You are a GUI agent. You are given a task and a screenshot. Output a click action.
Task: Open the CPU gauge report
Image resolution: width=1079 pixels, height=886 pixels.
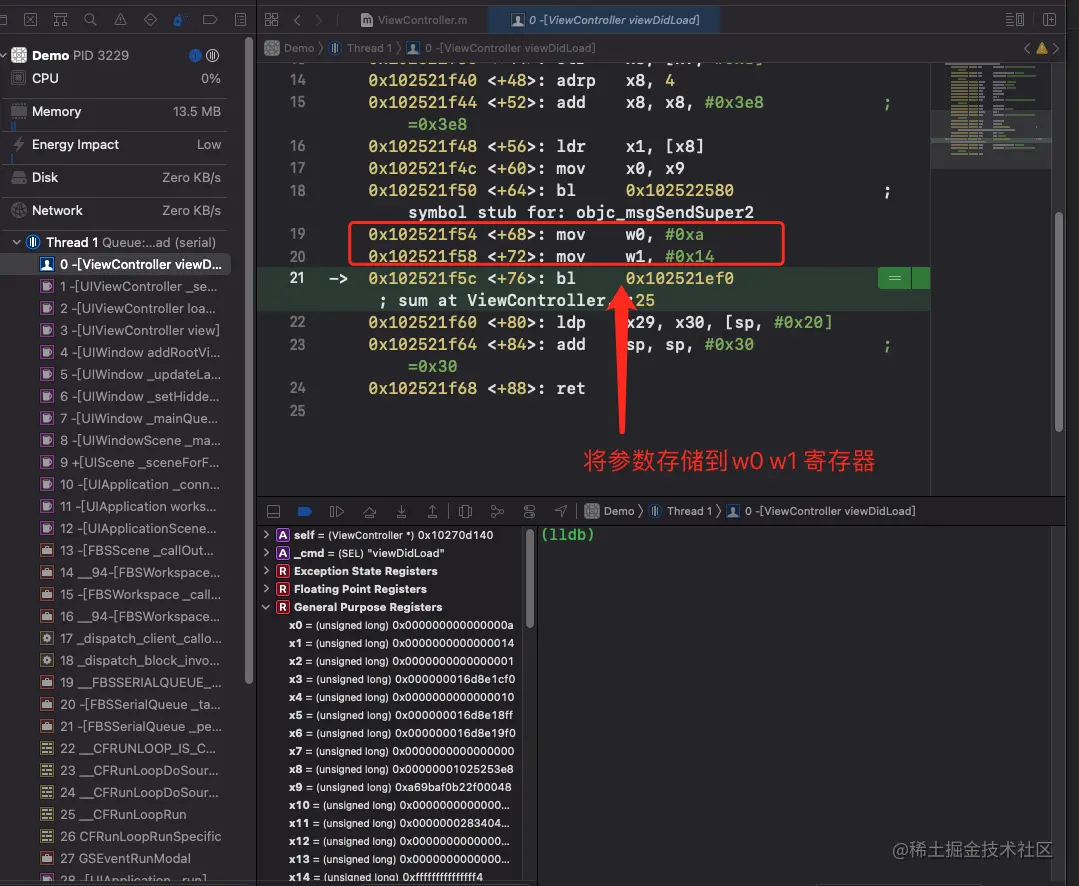pyautogui.click(x=116, y=78)
